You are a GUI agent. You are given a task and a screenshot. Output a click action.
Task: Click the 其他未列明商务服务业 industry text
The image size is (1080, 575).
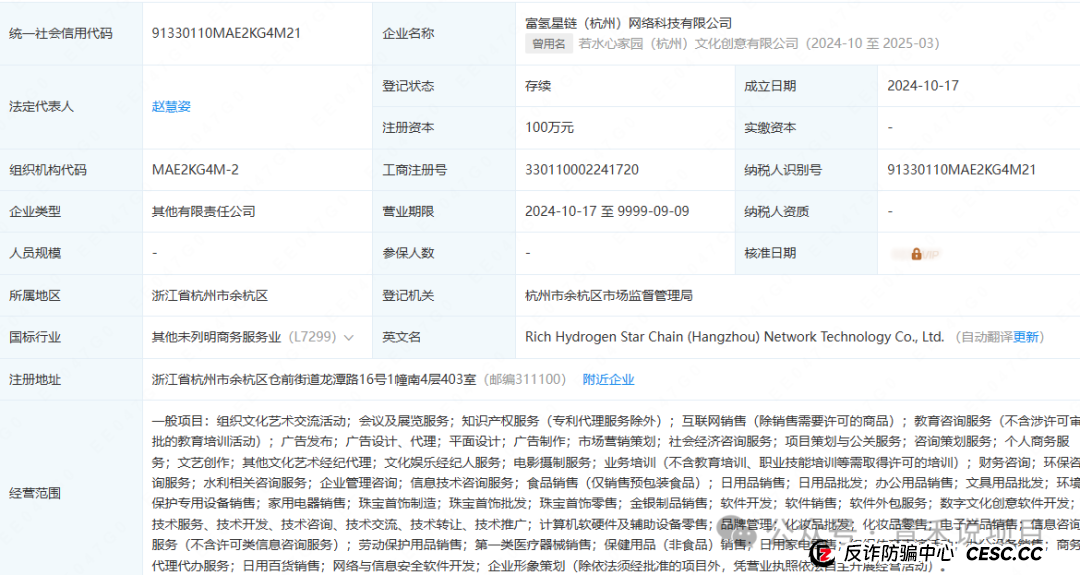pos(216,338)
